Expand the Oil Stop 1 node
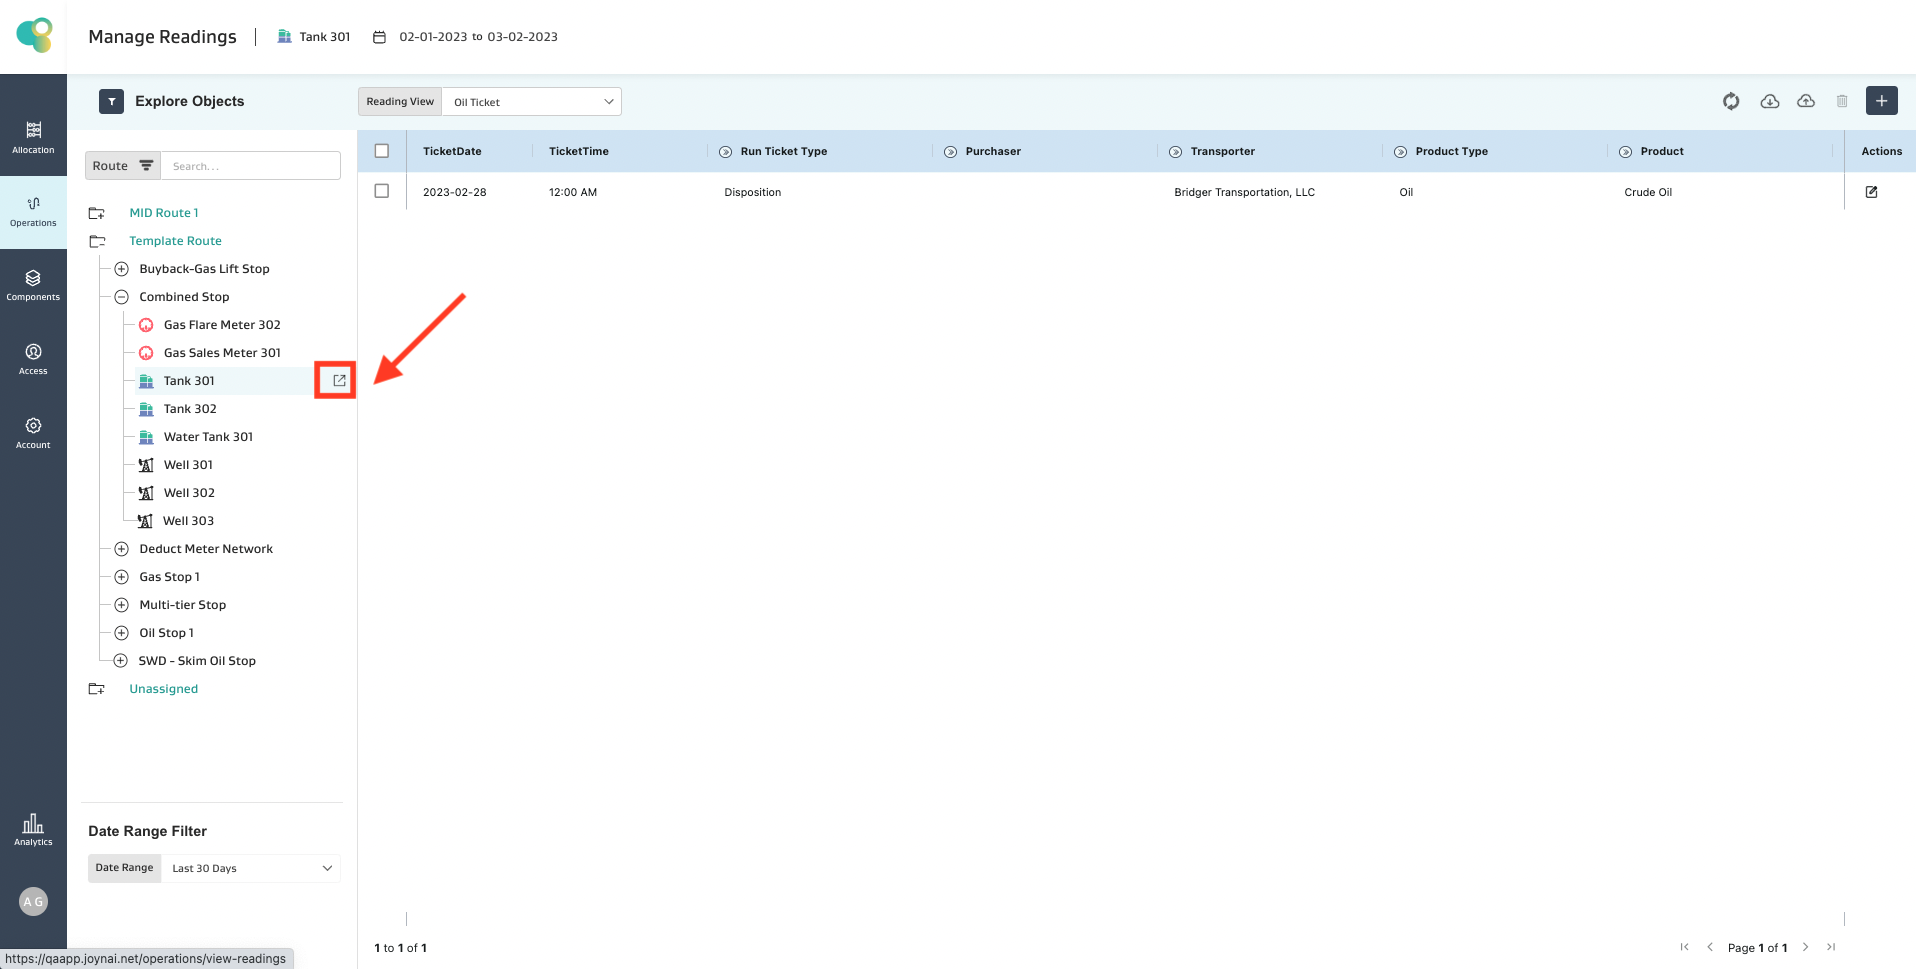Viewport: 1916px width, 969px height. tap(121, 633)
